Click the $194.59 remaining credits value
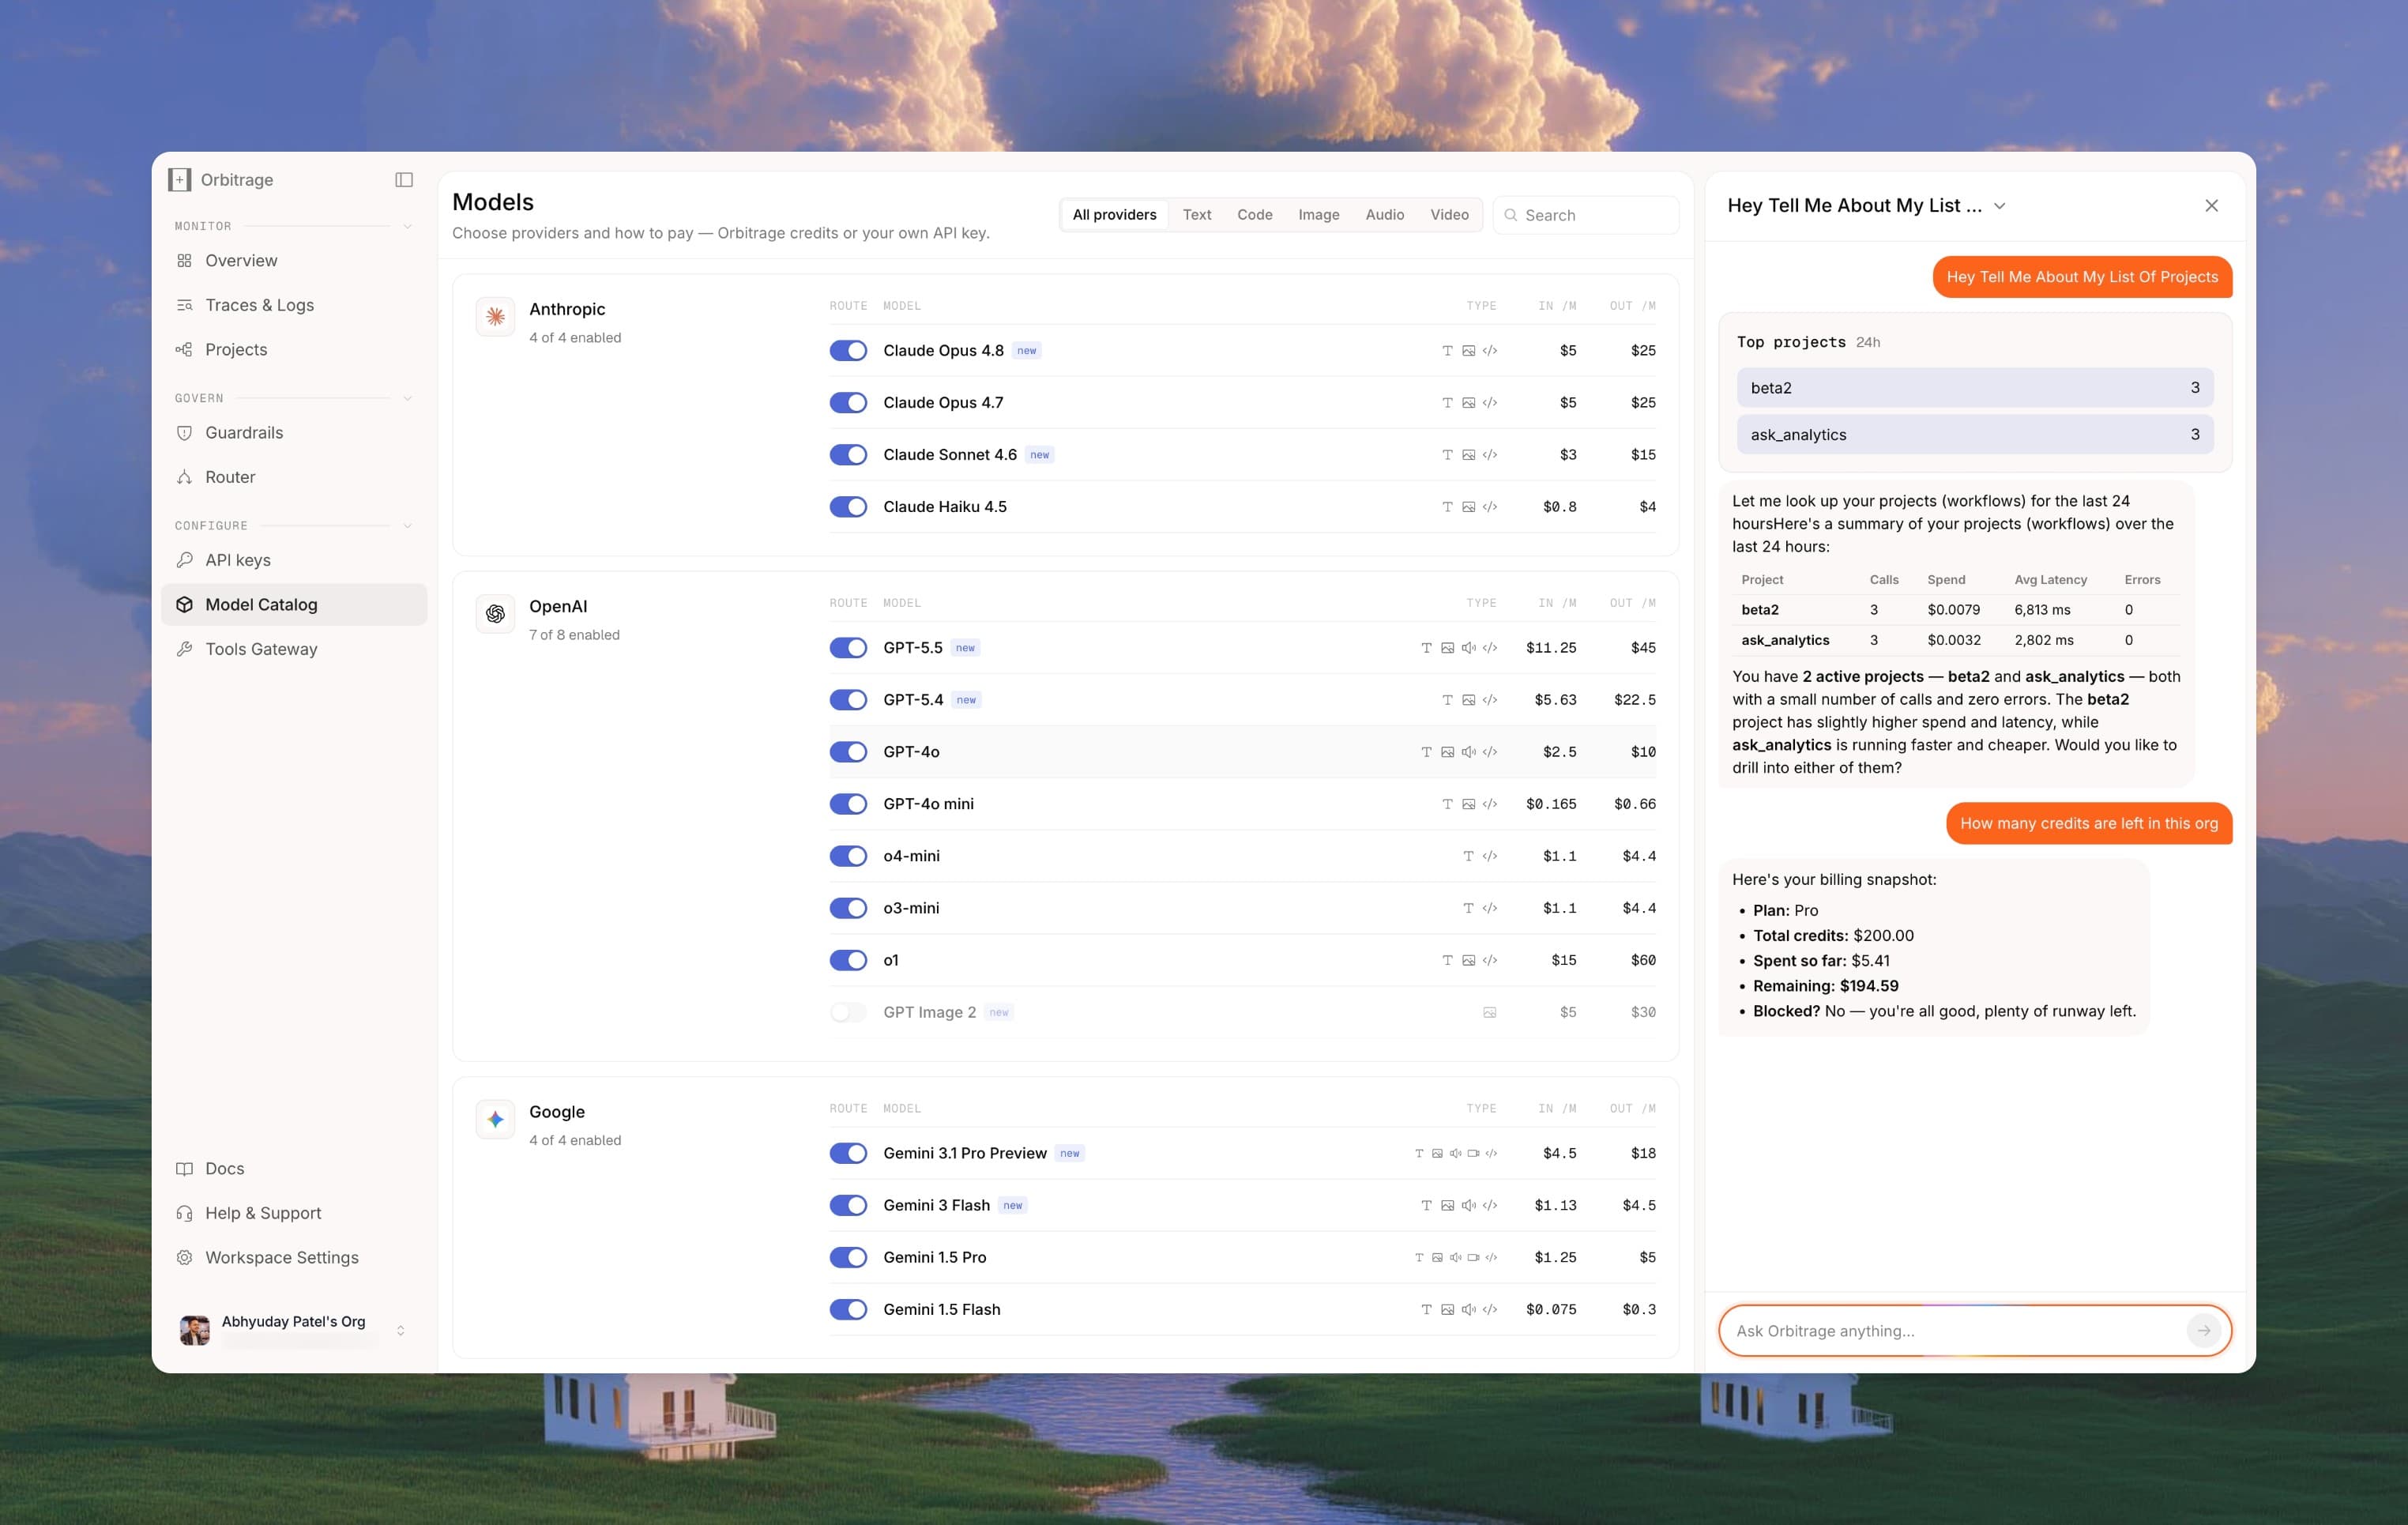This screenshot has height=1525, width=2408. coord(1869,986)
